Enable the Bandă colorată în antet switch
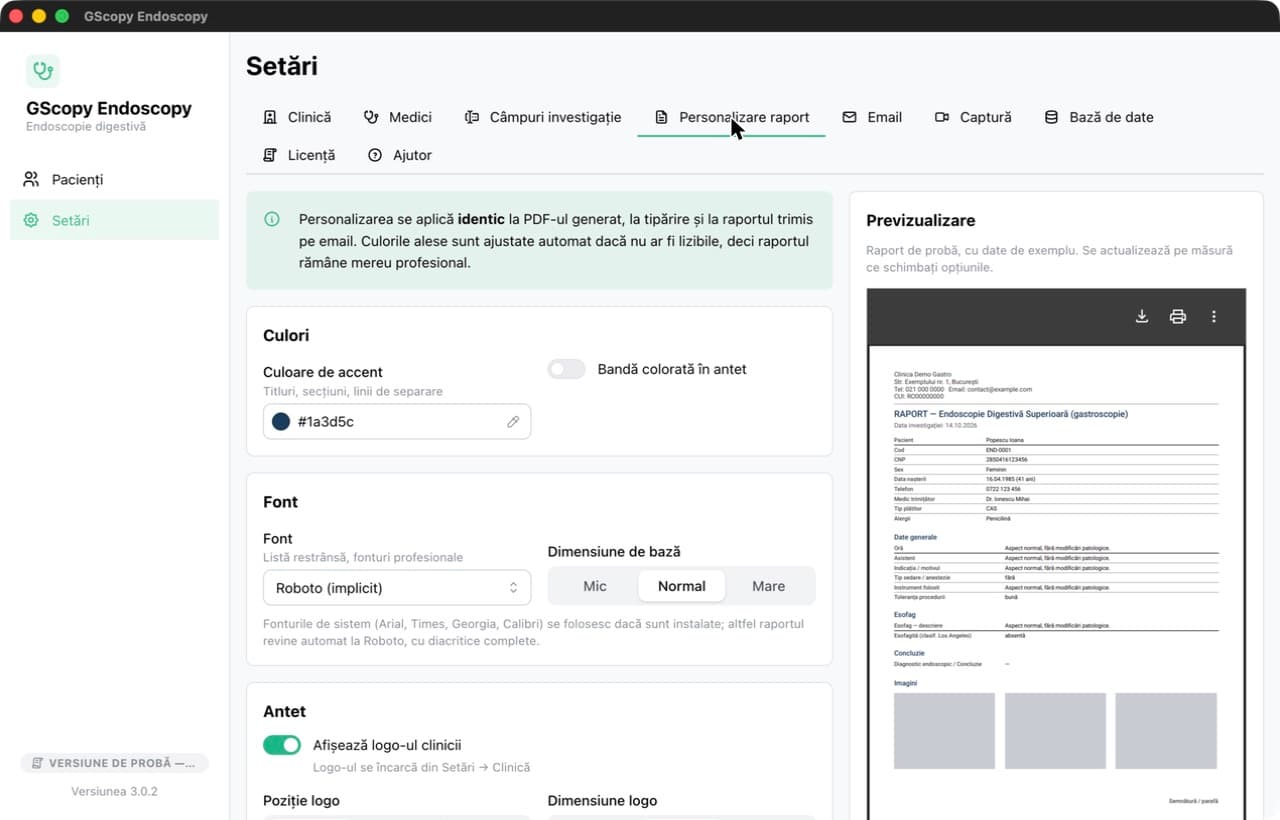Image resolution: width=1280 pixels, height=820 pixels. [x=566, y=369]
